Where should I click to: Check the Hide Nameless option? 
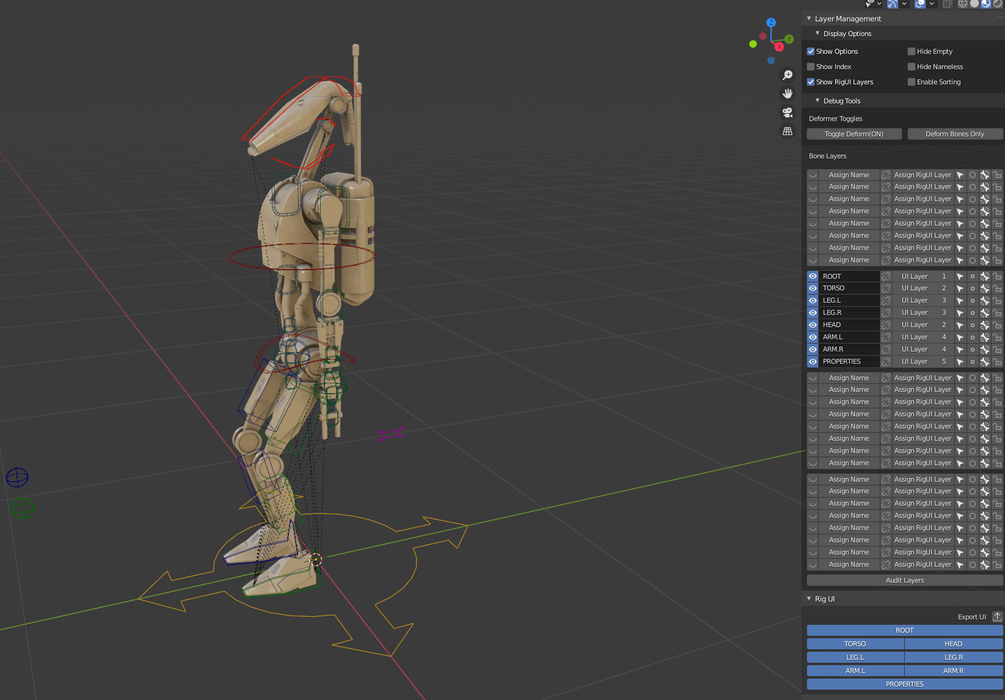click(911, 67)
